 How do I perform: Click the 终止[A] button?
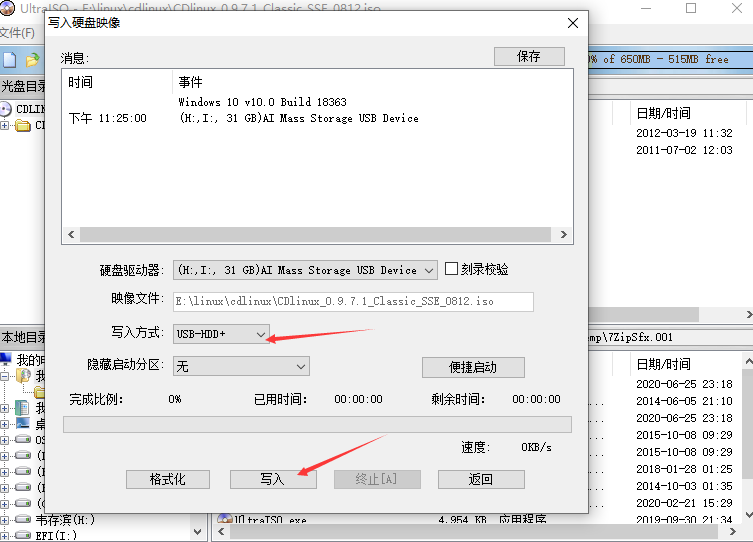(377, 479)
